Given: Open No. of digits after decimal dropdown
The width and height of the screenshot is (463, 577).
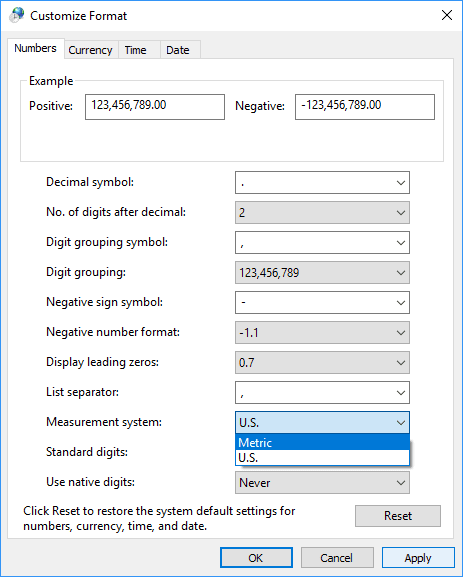Looking at the screenshot, I should (322, 212).
